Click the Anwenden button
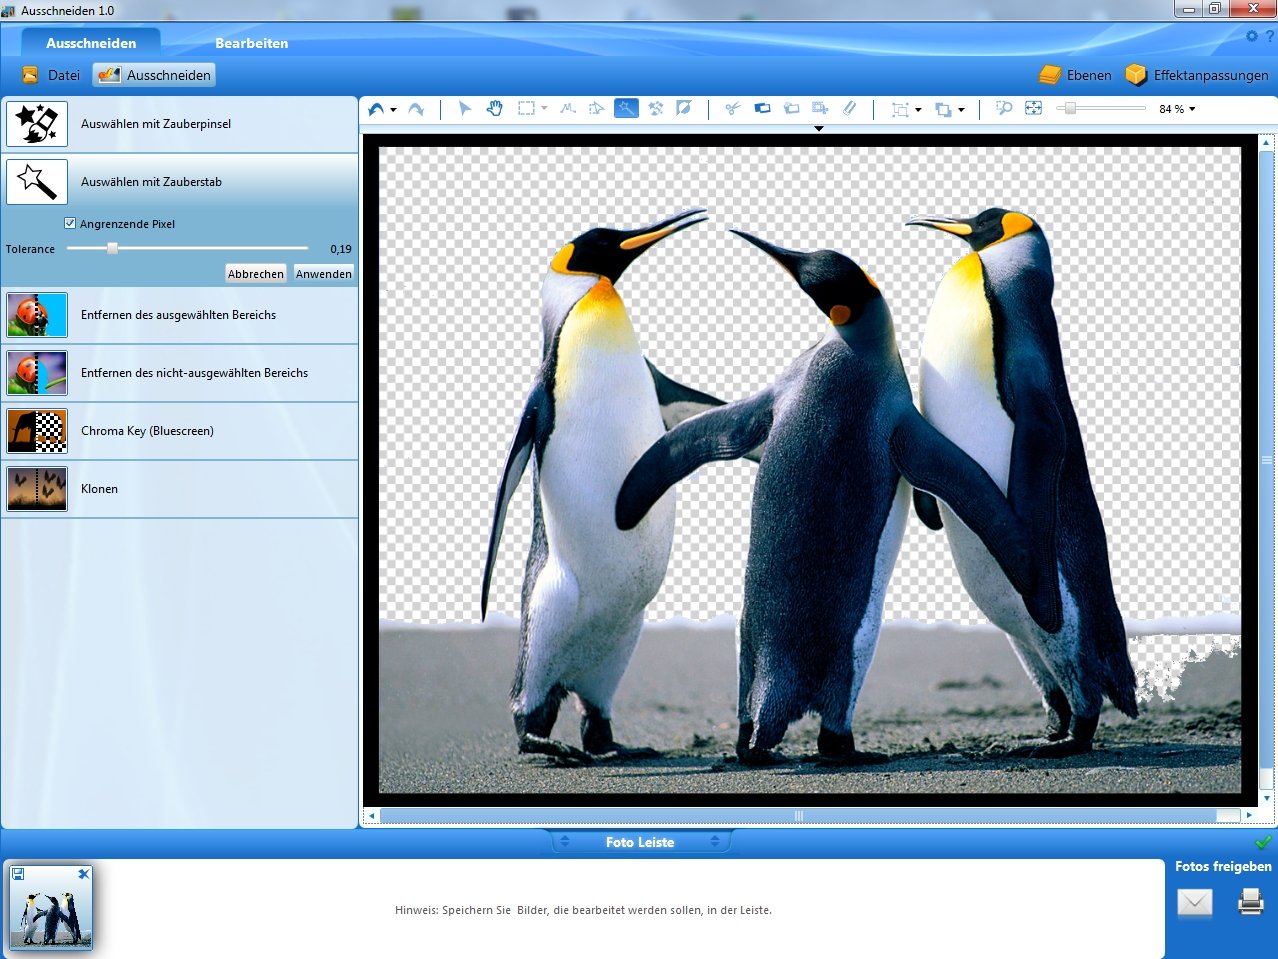 pos(324,273)
